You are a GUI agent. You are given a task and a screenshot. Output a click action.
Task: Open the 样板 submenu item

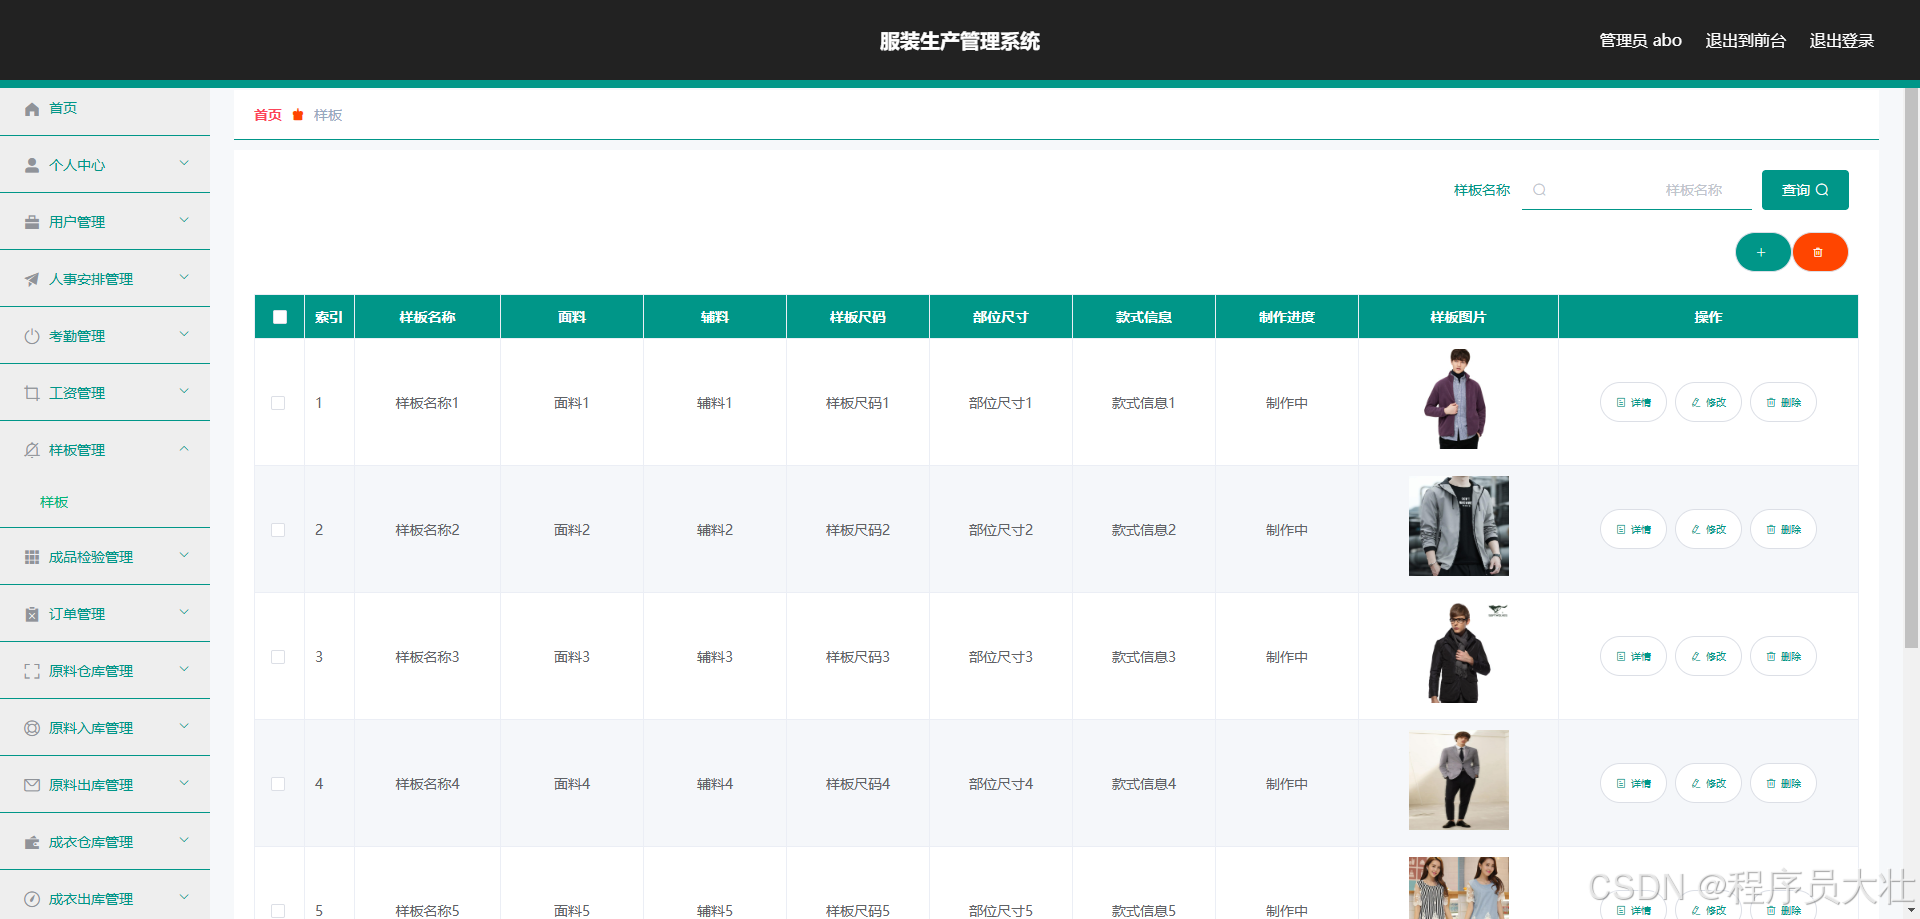(54, 502)
